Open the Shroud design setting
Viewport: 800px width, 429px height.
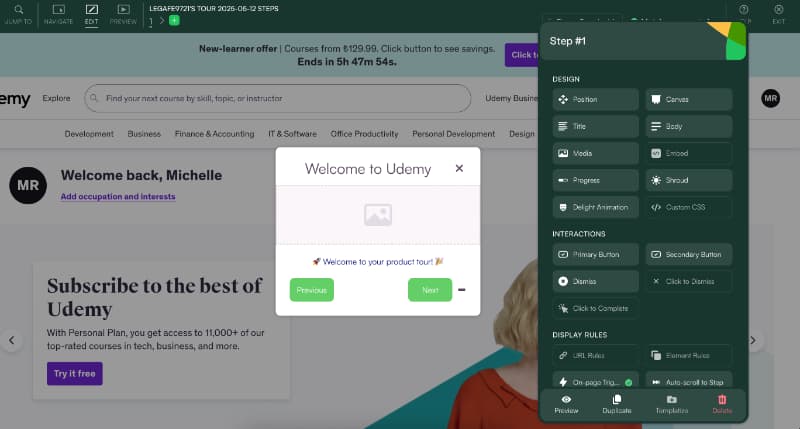(x=689, y=181)
